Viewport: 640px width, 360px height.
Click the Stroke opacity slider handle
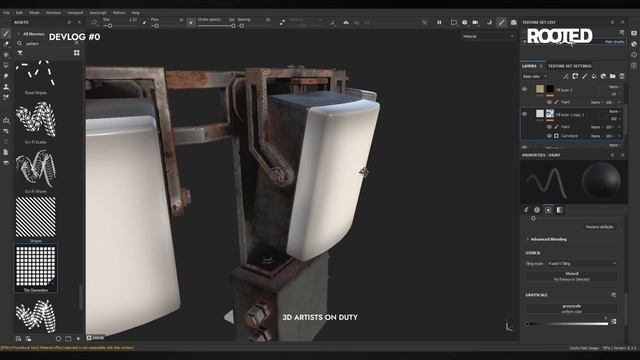tap(233, 26)
